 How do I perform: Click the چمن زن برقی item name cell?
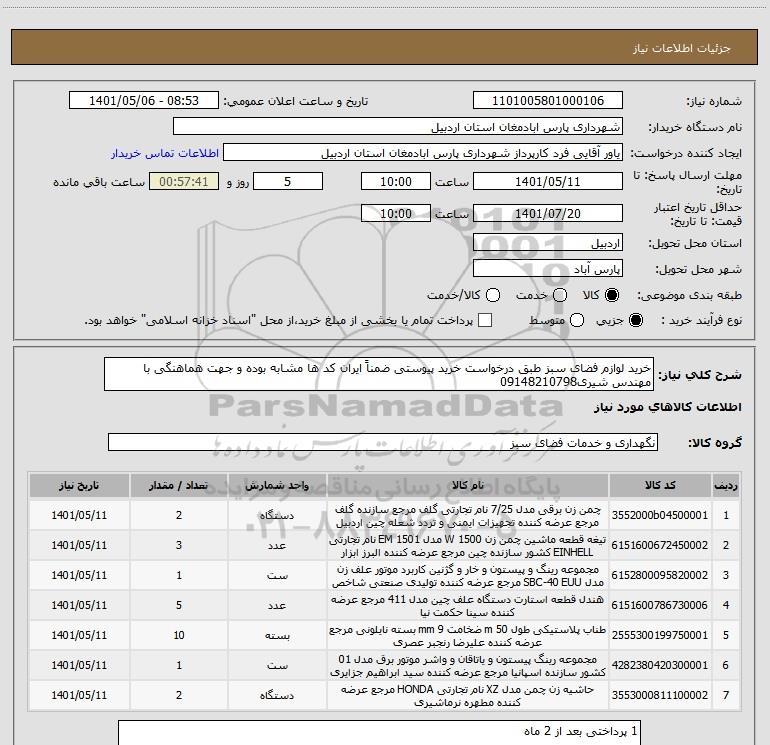468,516
